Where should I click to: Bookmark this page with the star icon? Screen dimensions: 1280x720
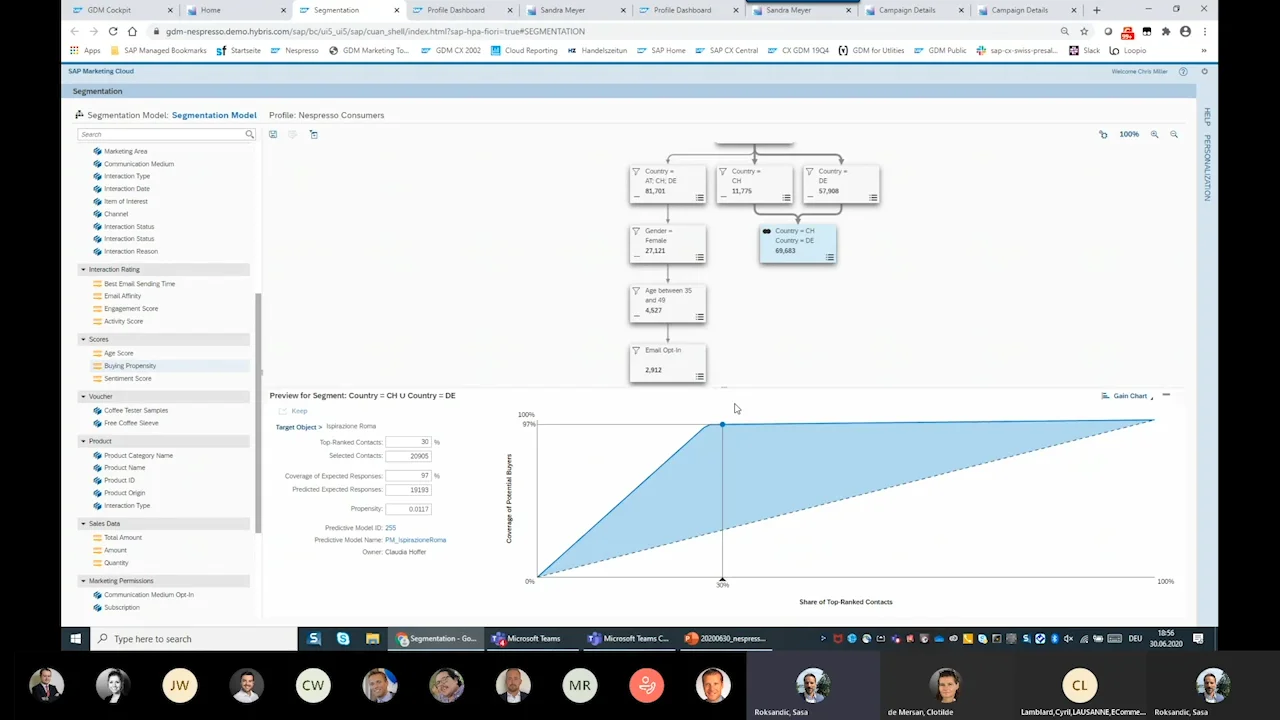point(1084,31)
